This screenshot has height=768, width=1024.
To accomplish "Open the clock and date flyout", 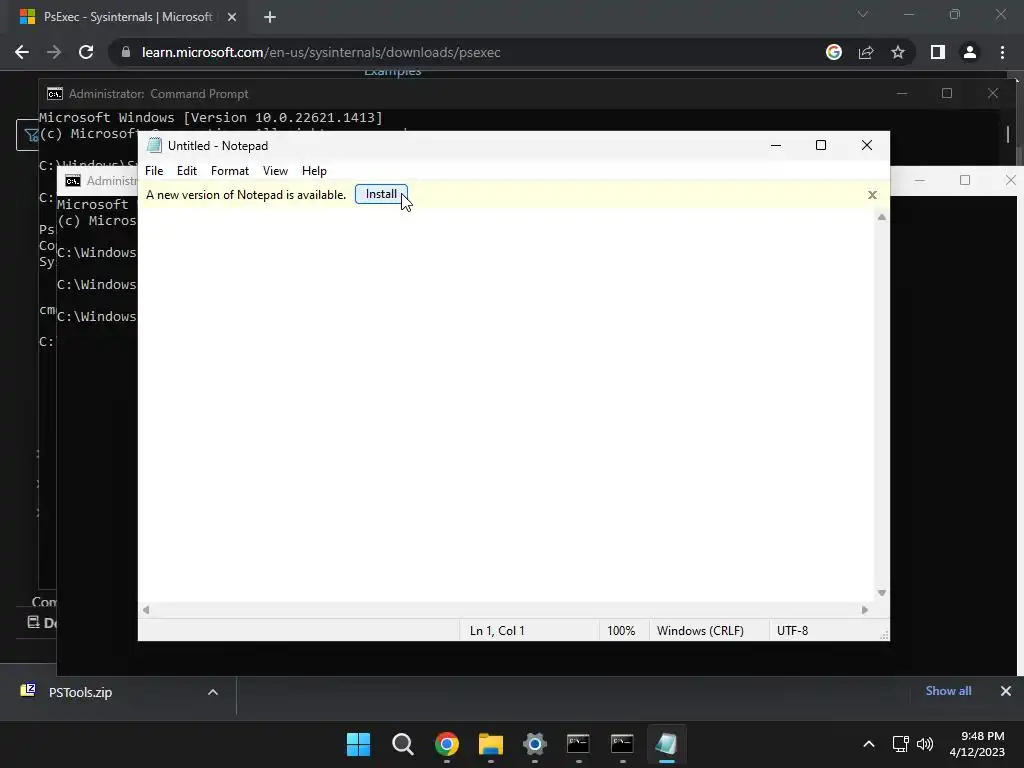I will pyautogui.click(x=977, y=744).
